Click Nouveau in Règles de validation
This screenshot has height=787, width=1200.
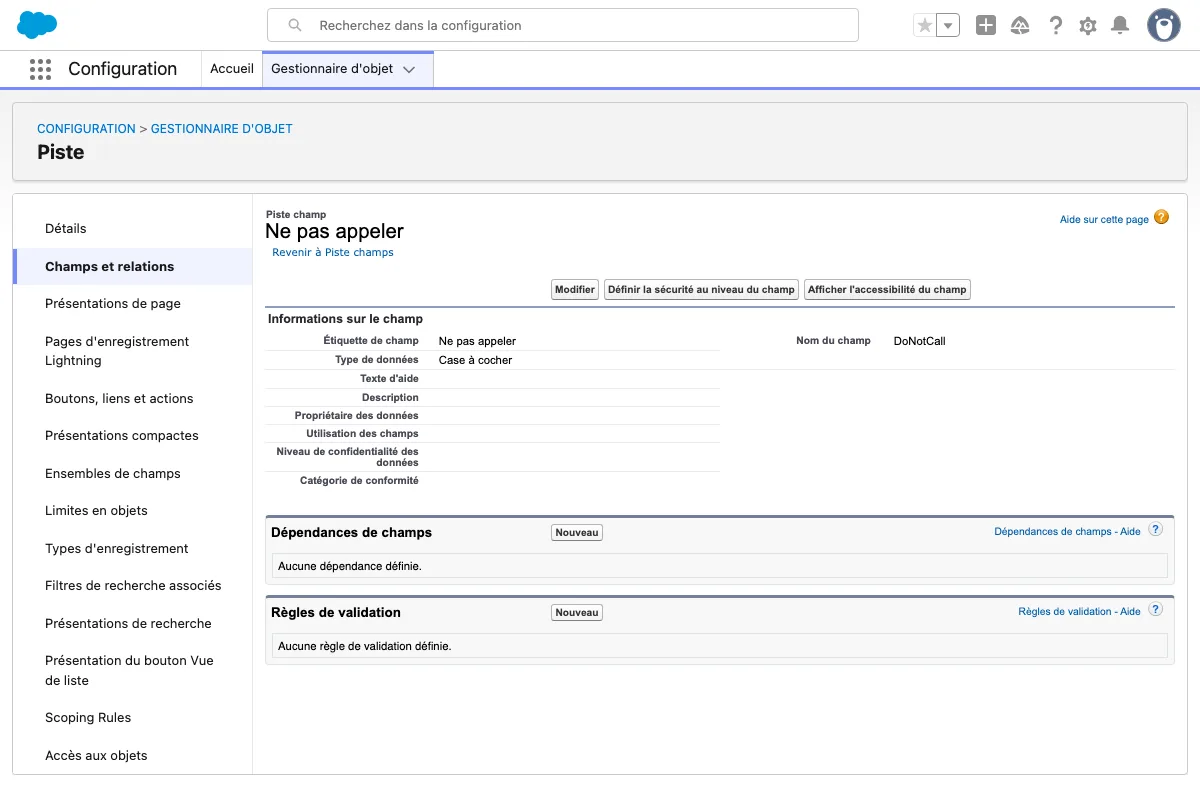[577, 613]
